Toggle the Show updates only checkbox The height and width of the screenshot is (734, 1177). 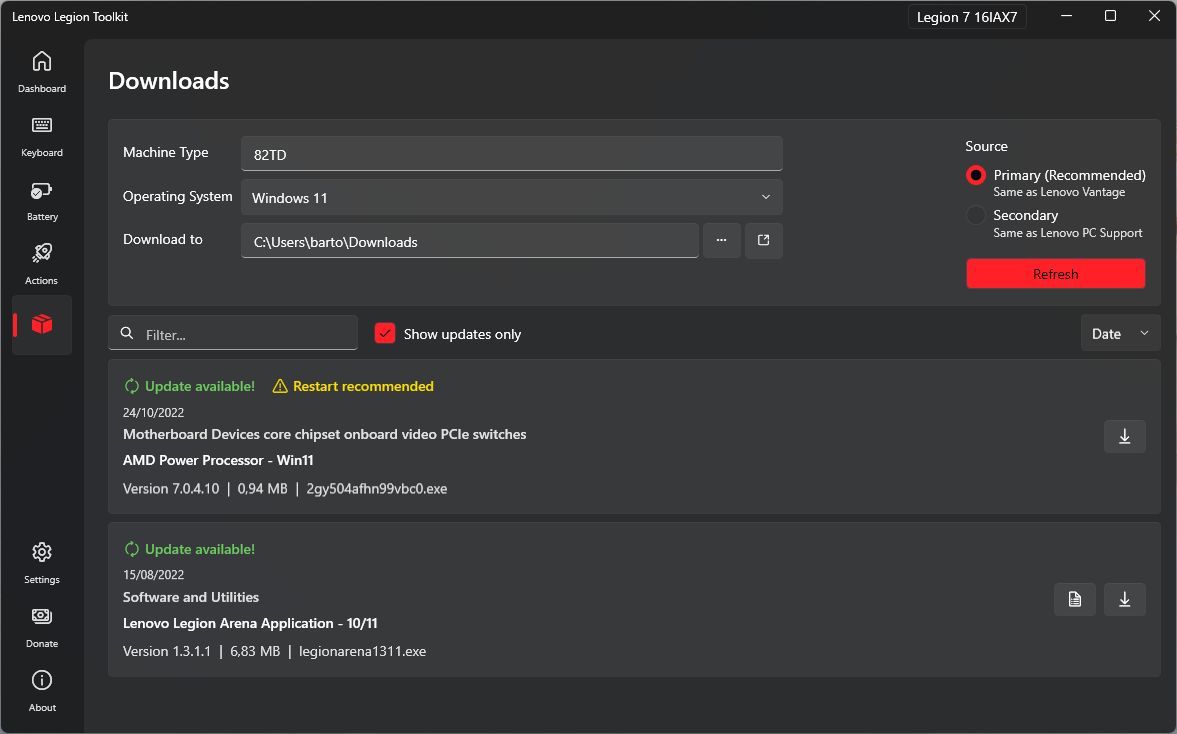(x=385, y=333)
